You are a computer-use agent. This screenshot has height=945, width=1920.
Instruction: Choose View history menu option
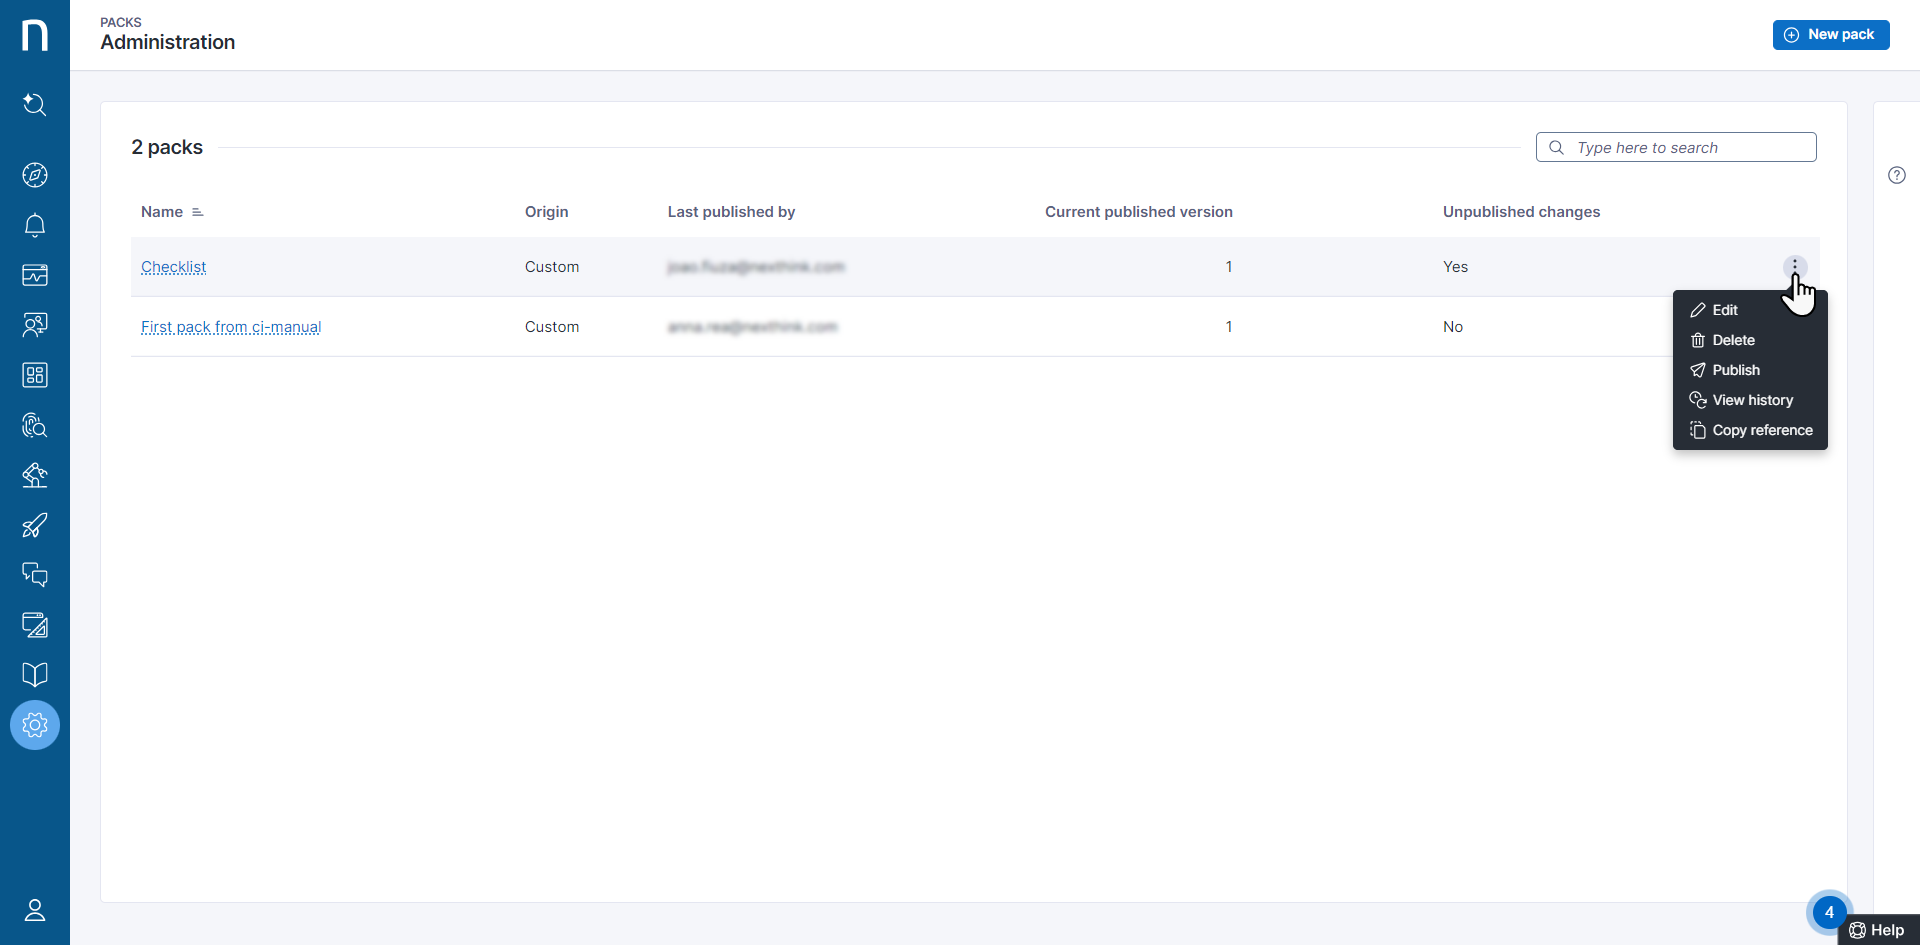(1751, 400)
